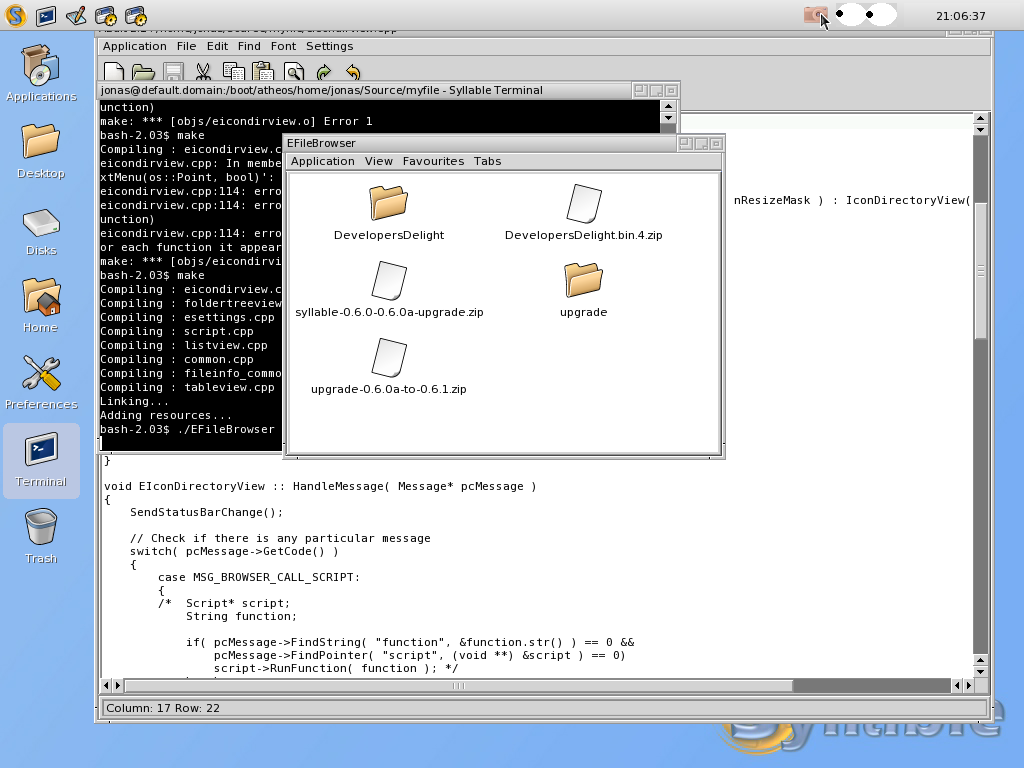Launch Terminal from the top dock
The image size is (1024, 768).
pos(46,16)
